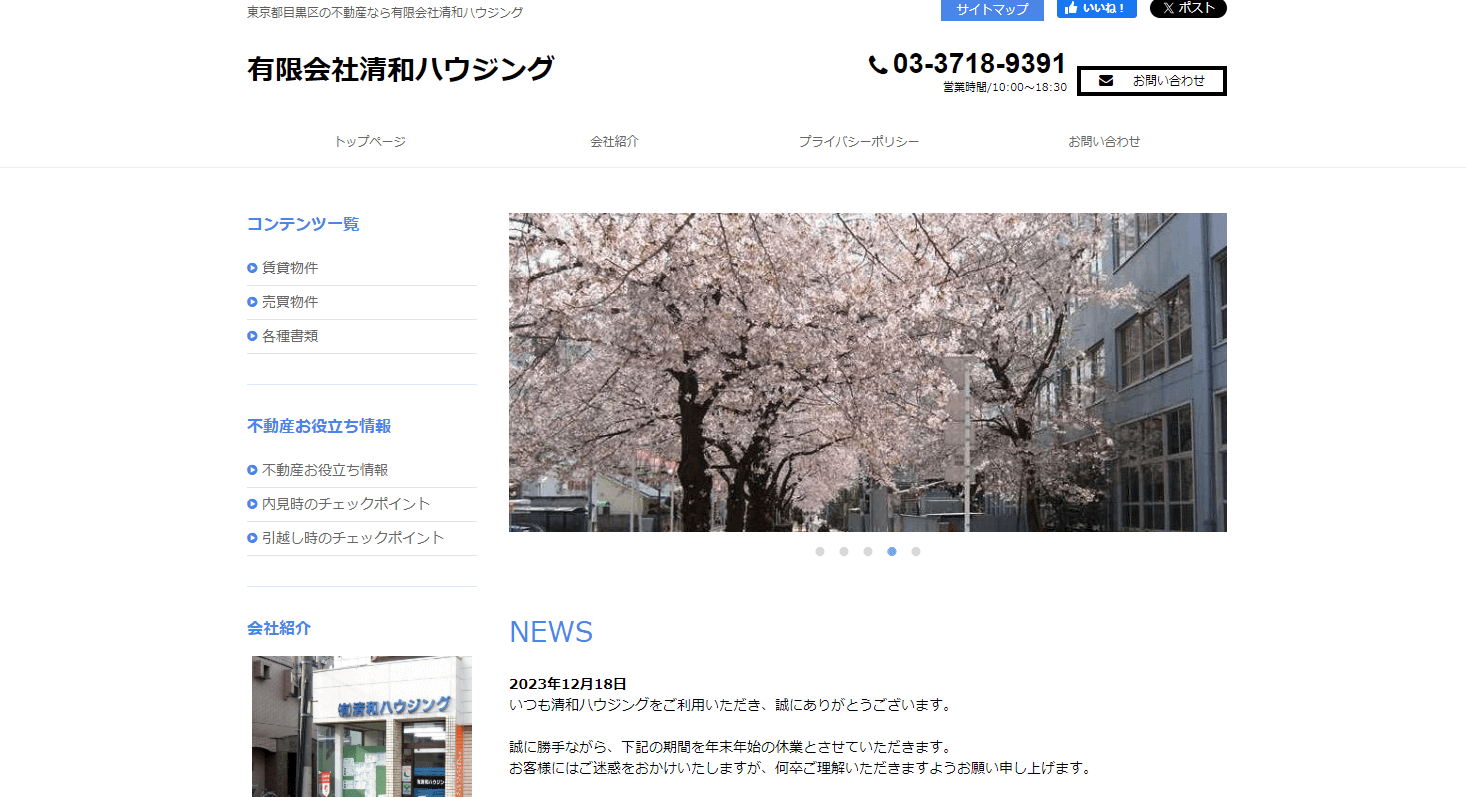Select the second carousel slider dot

pyautogui.click(x=844, y=551)
